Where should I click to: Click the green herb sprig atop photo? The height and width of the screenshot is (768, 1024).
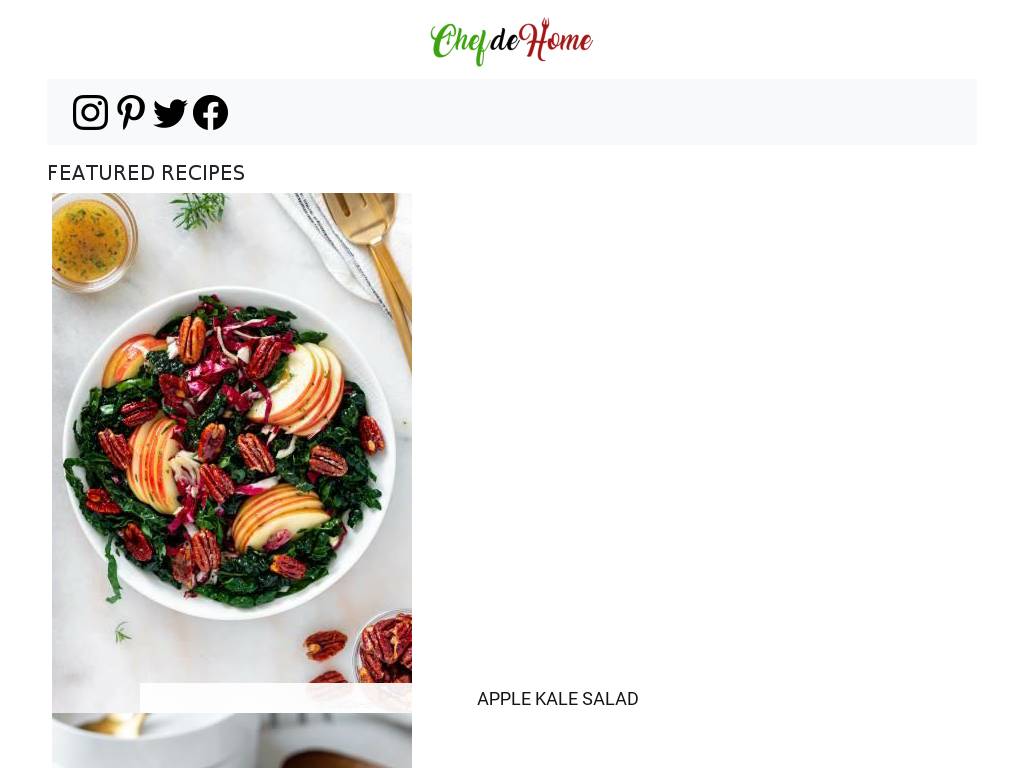click(199, 210)
